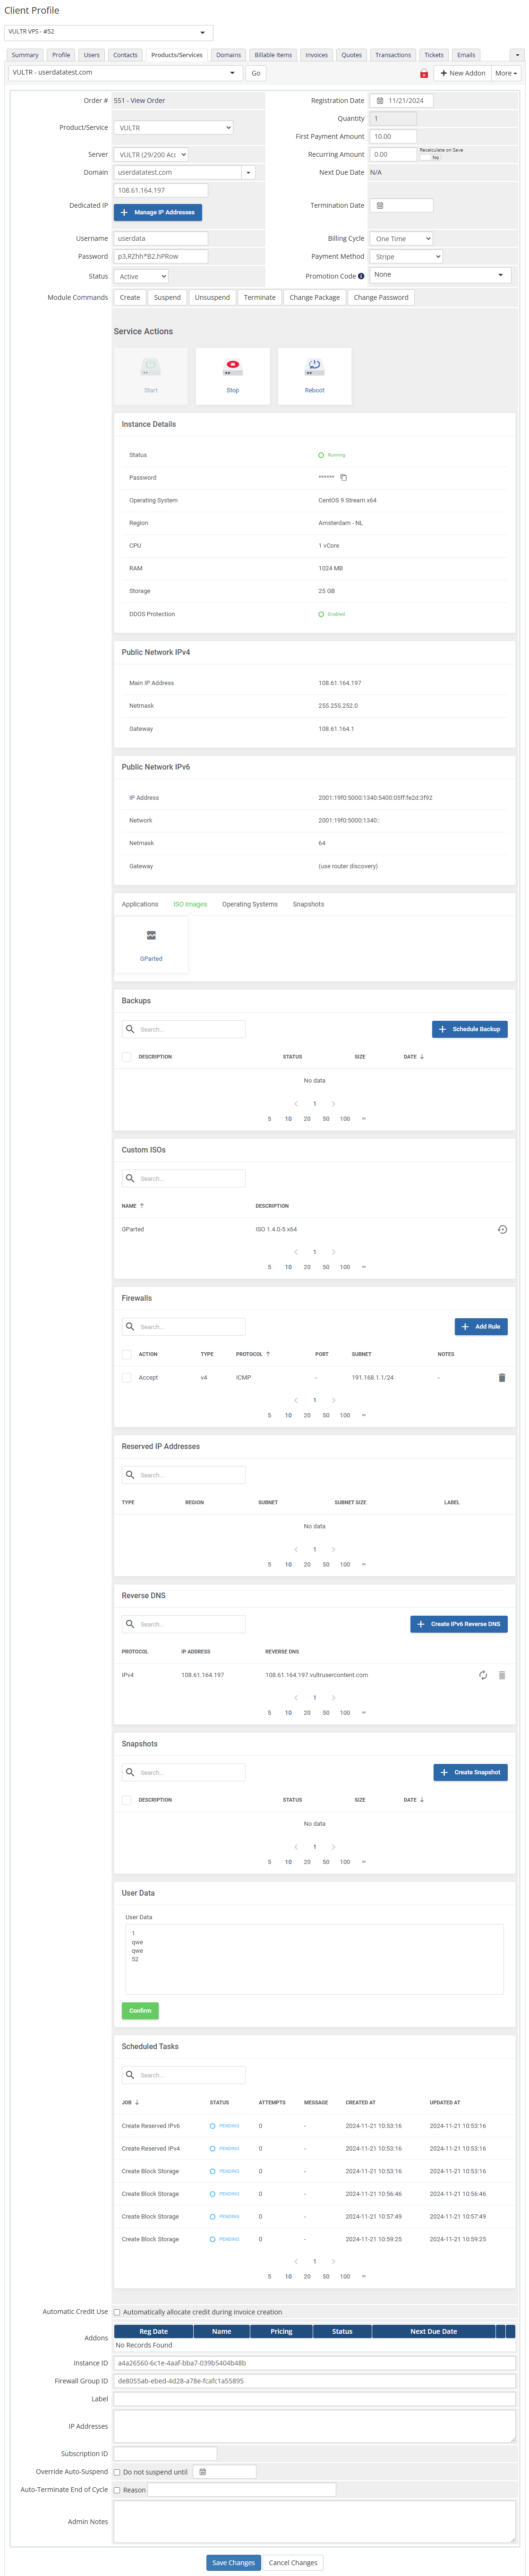Click the red delete icon beside New Addon

point(424,74)
